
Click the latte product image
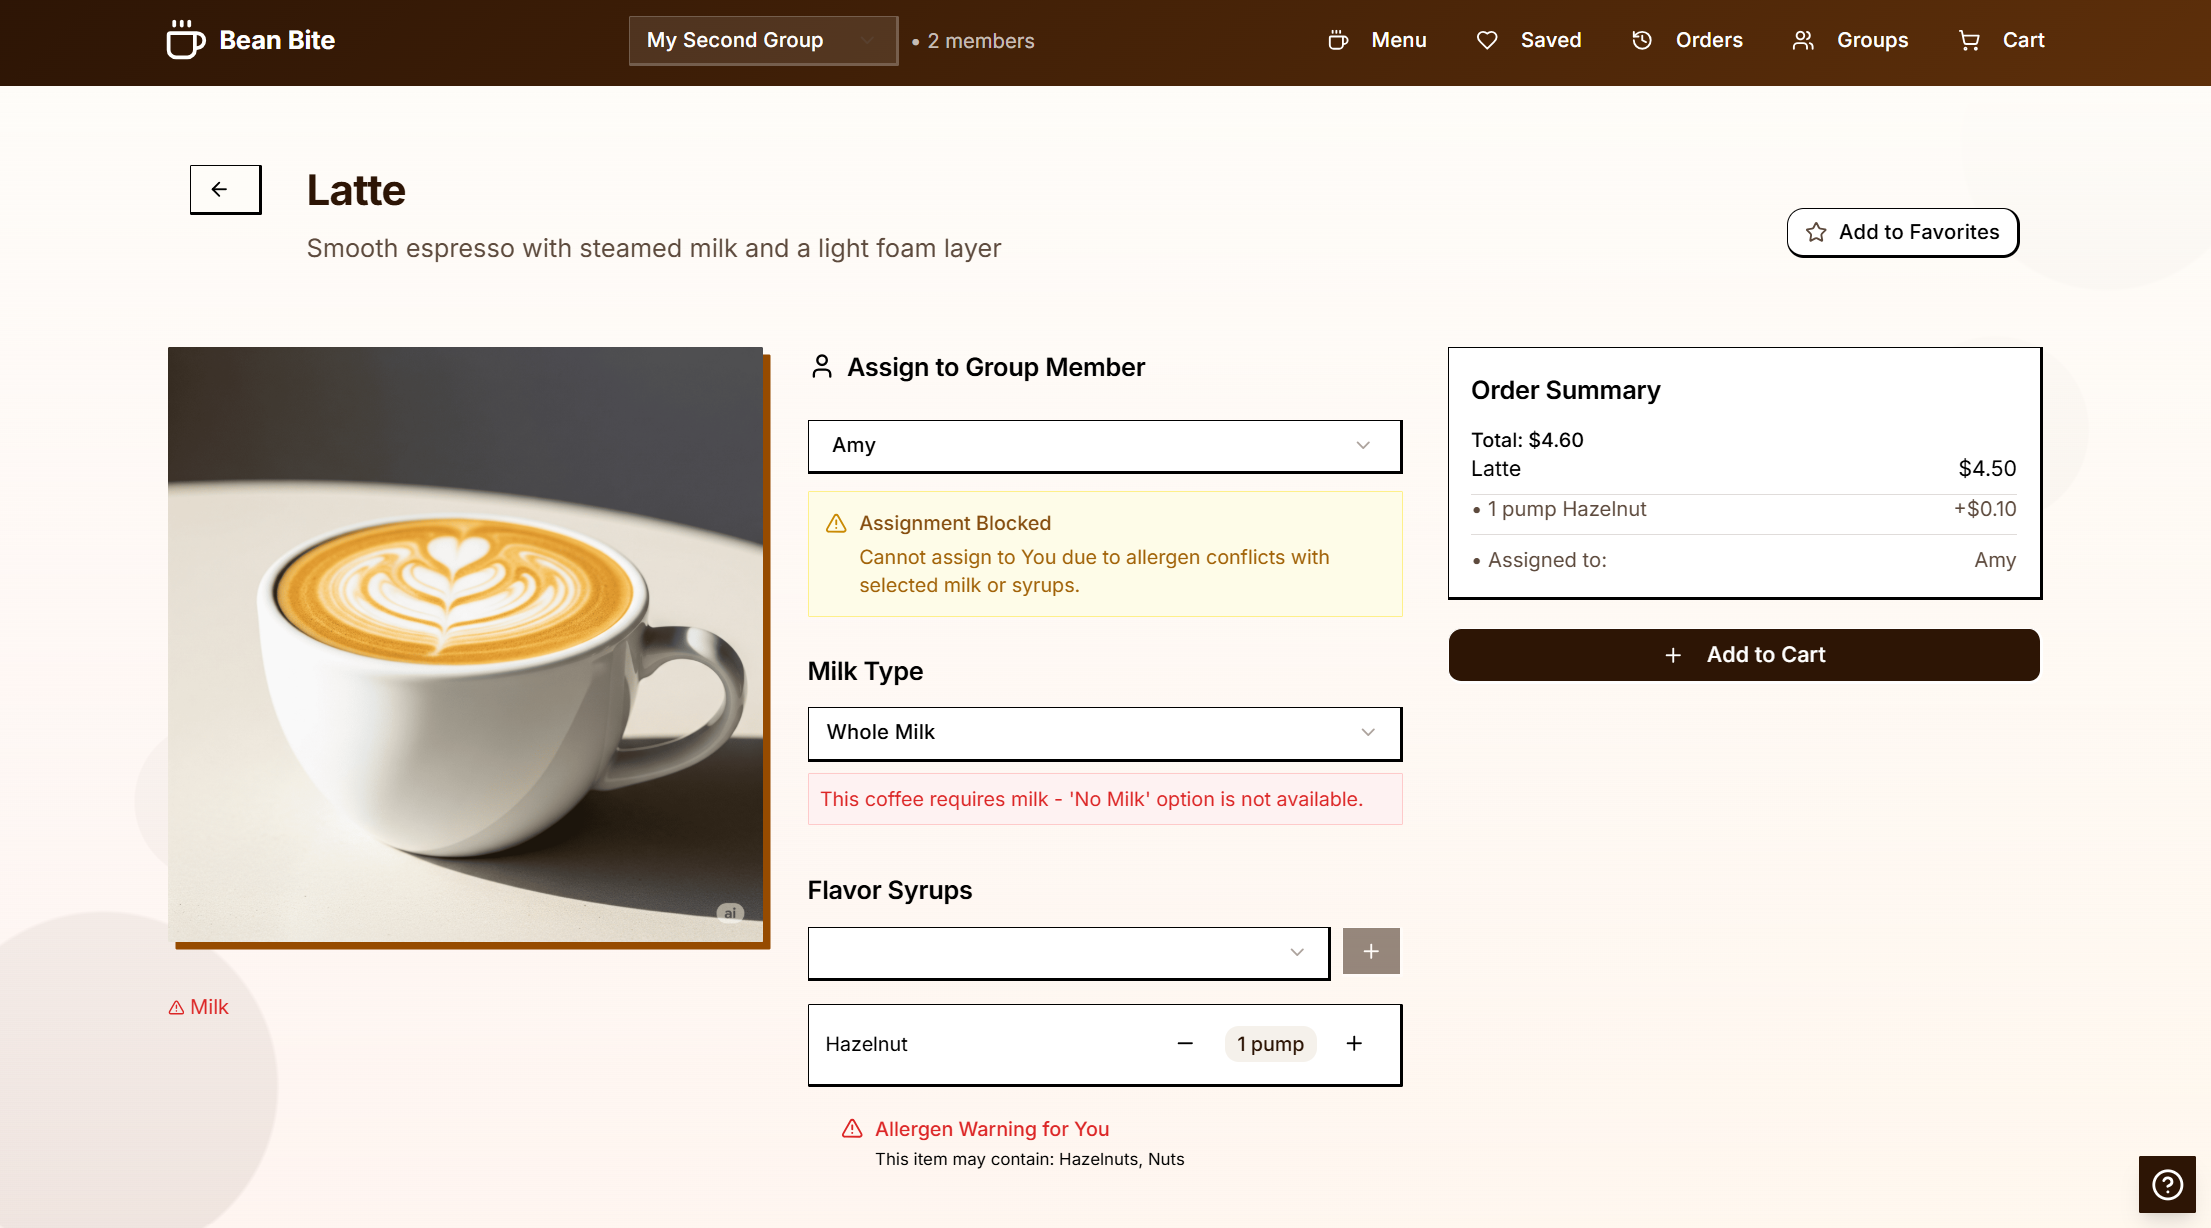pos(465,645)
